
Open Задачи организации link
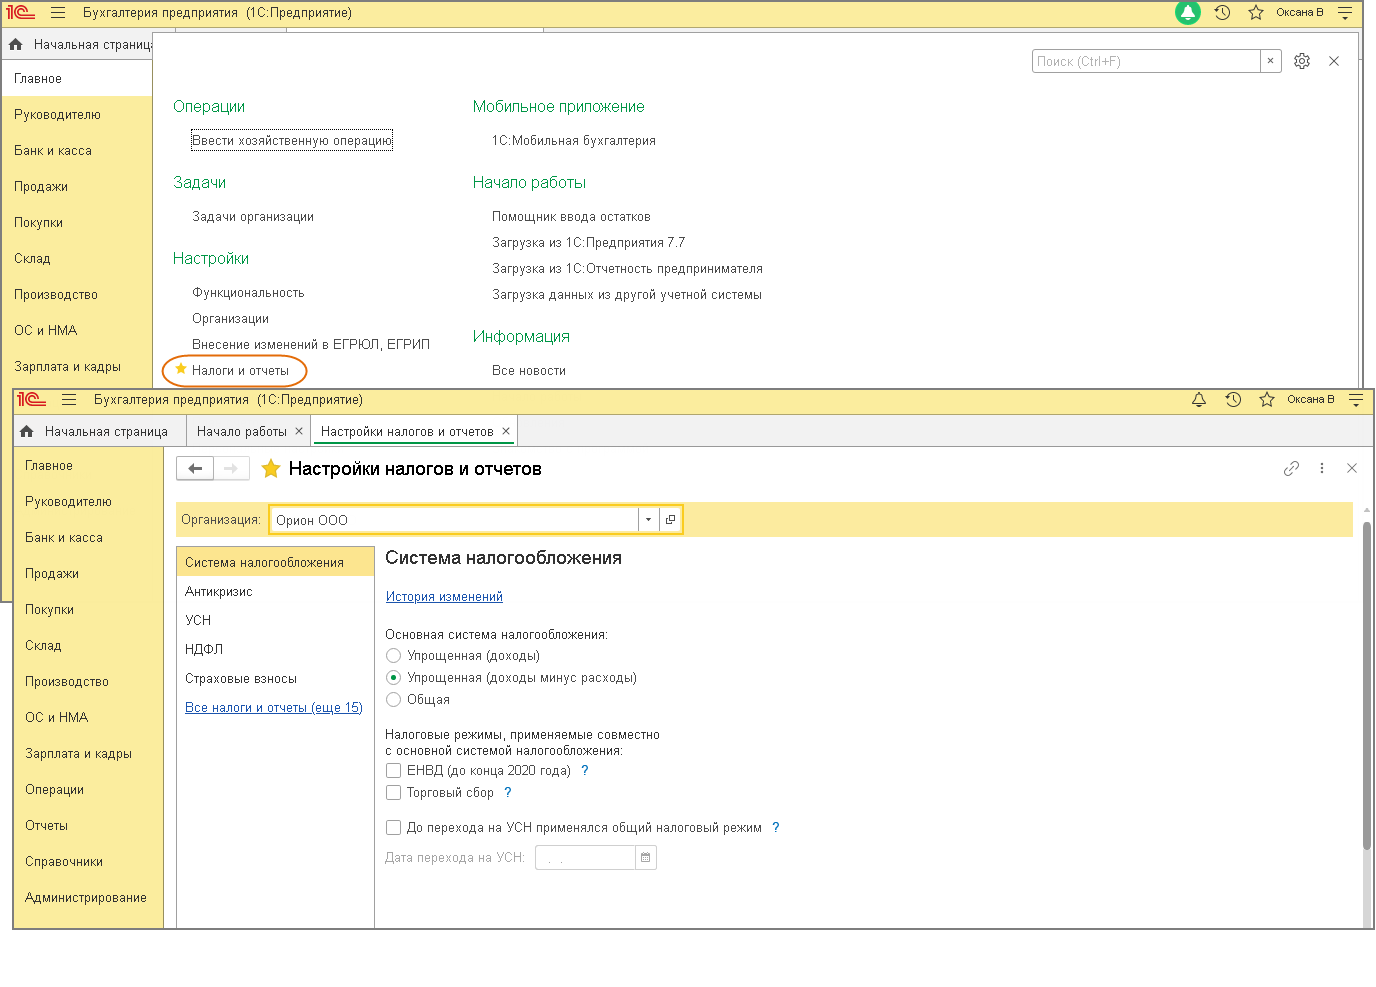coord(253,217)
